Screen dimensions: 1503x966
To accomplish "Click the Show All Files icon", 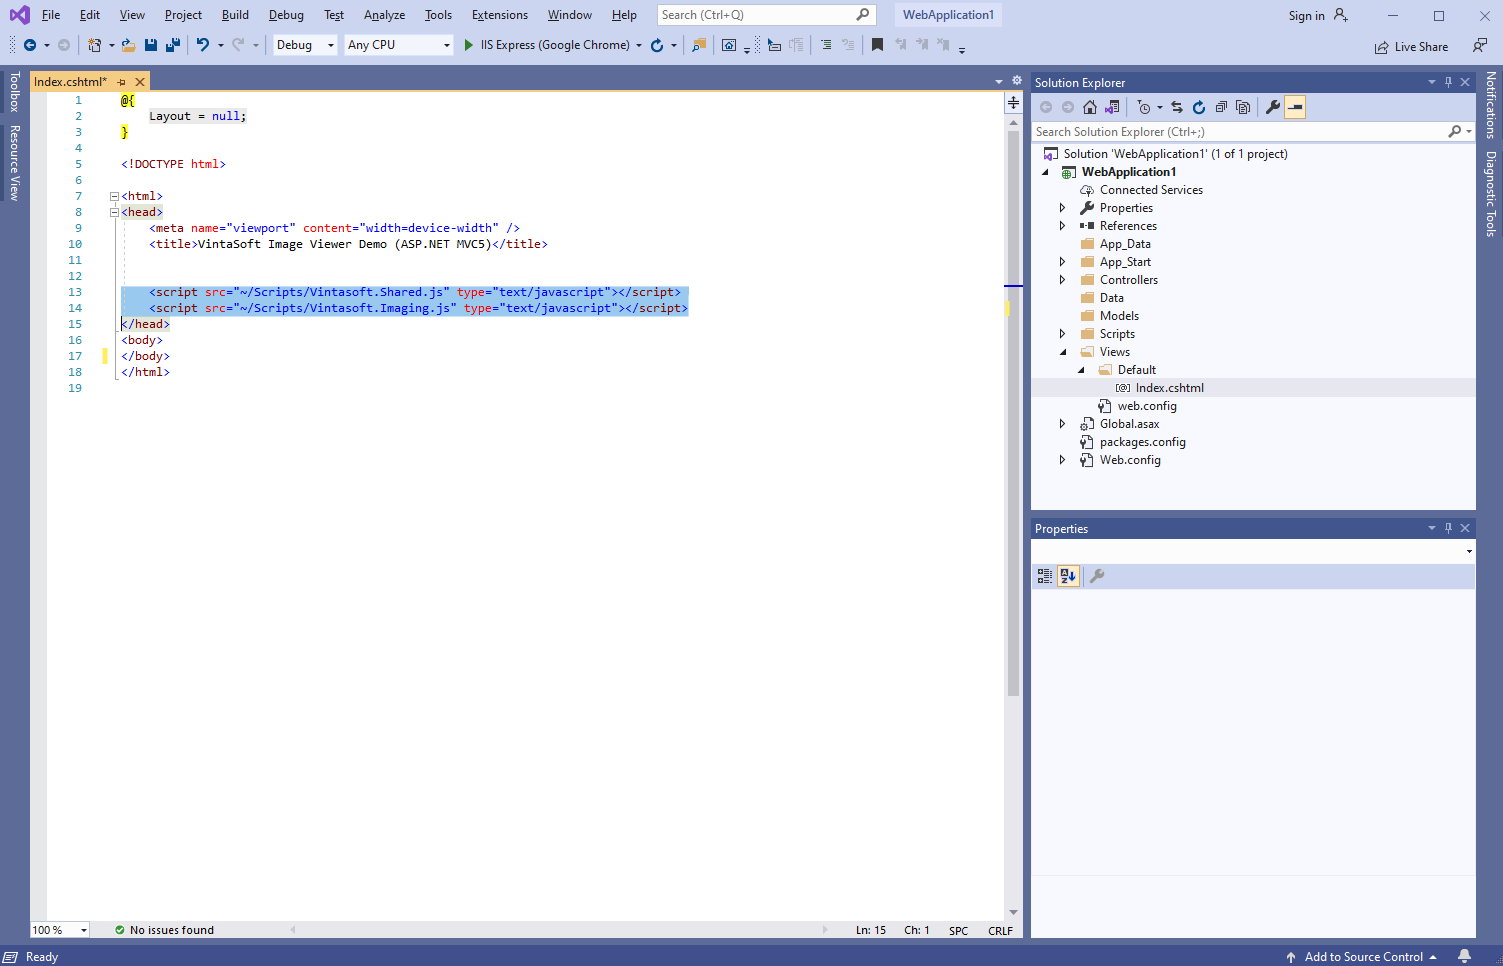I will [1243, 107].
